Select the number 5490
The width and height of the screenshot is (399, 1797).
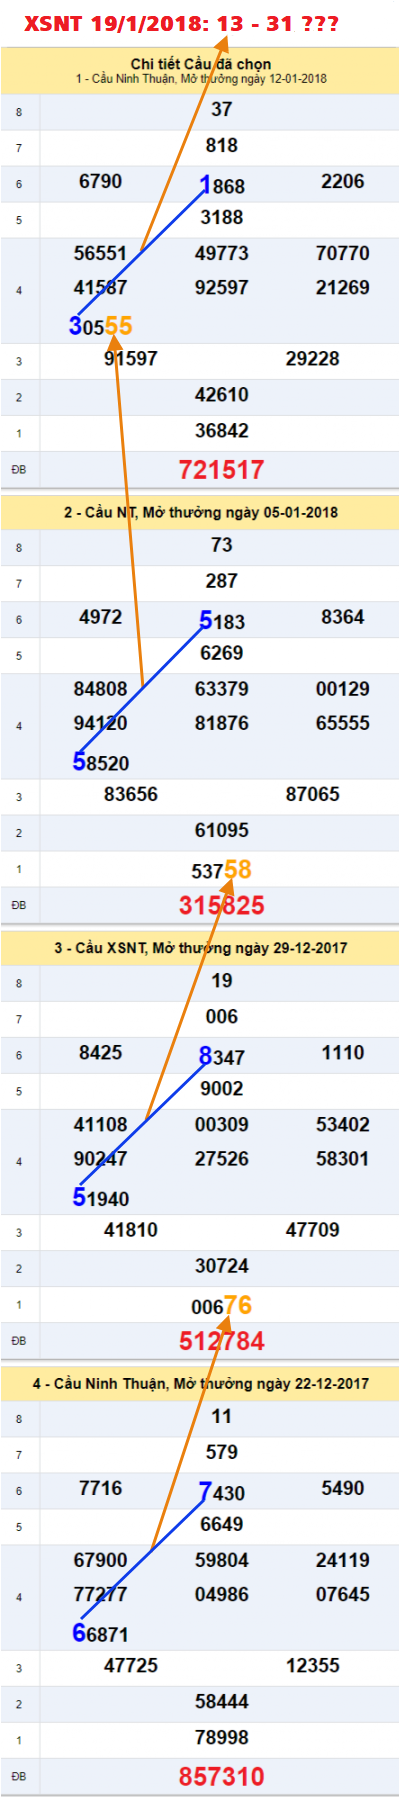(x=343, y=1488)
